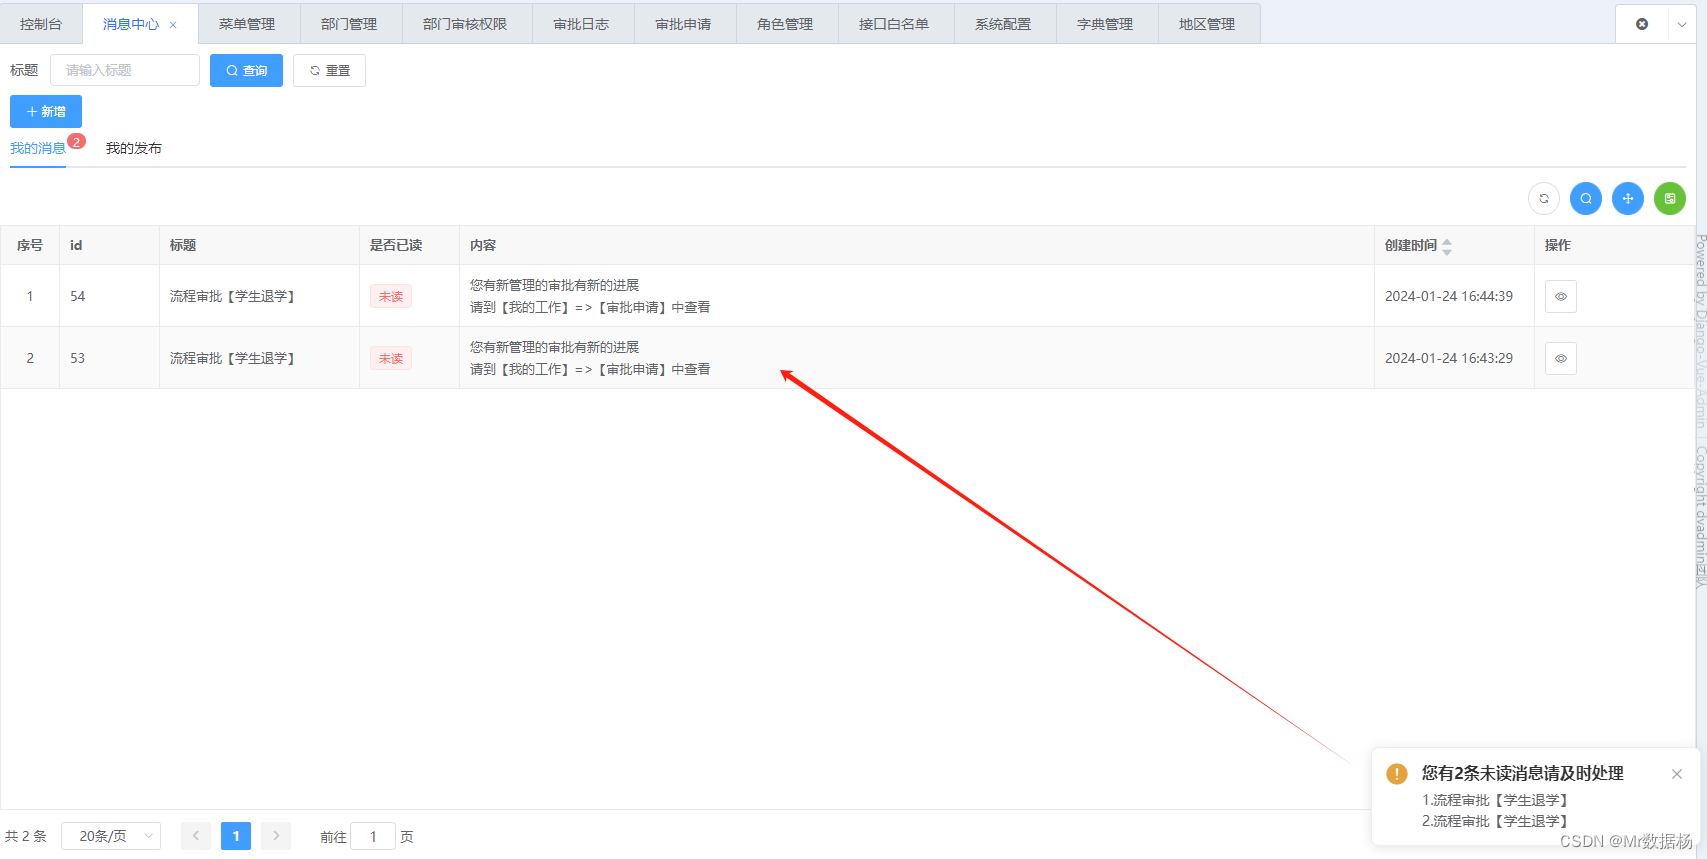Viewport: 1707px width, 859px height.
Task: Switch to the 我的消息 tab
Action: (38, 148)
